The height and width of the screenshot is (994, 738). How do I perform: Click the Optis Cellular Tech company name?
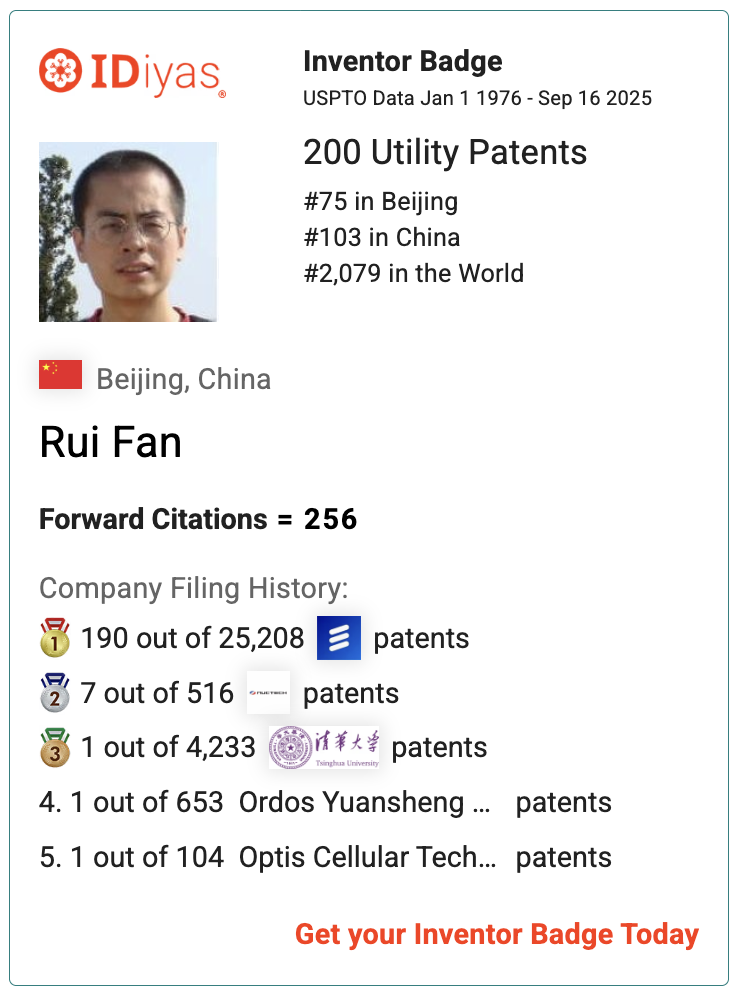coord(368,857)
